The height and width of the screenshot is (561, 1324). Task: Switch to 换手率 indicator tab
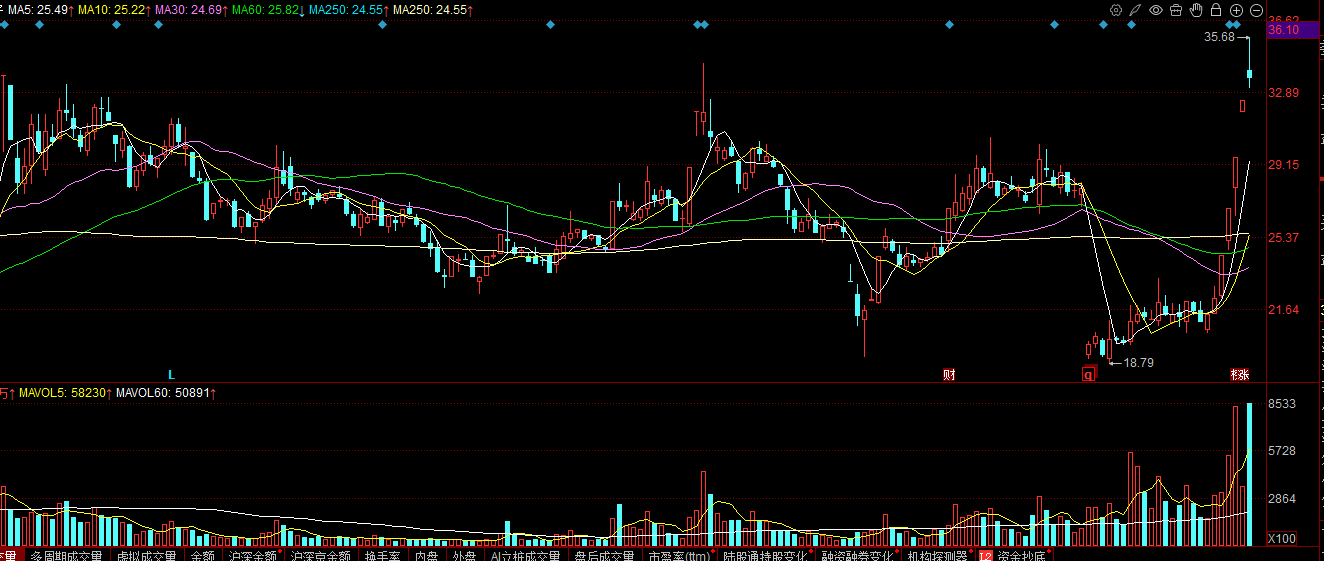pyautogui.click(x=382, y=556)
